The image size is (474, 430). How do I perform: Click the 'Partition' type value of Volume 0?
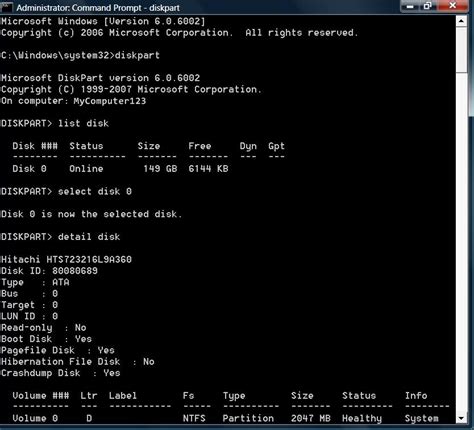click(248, 418)
